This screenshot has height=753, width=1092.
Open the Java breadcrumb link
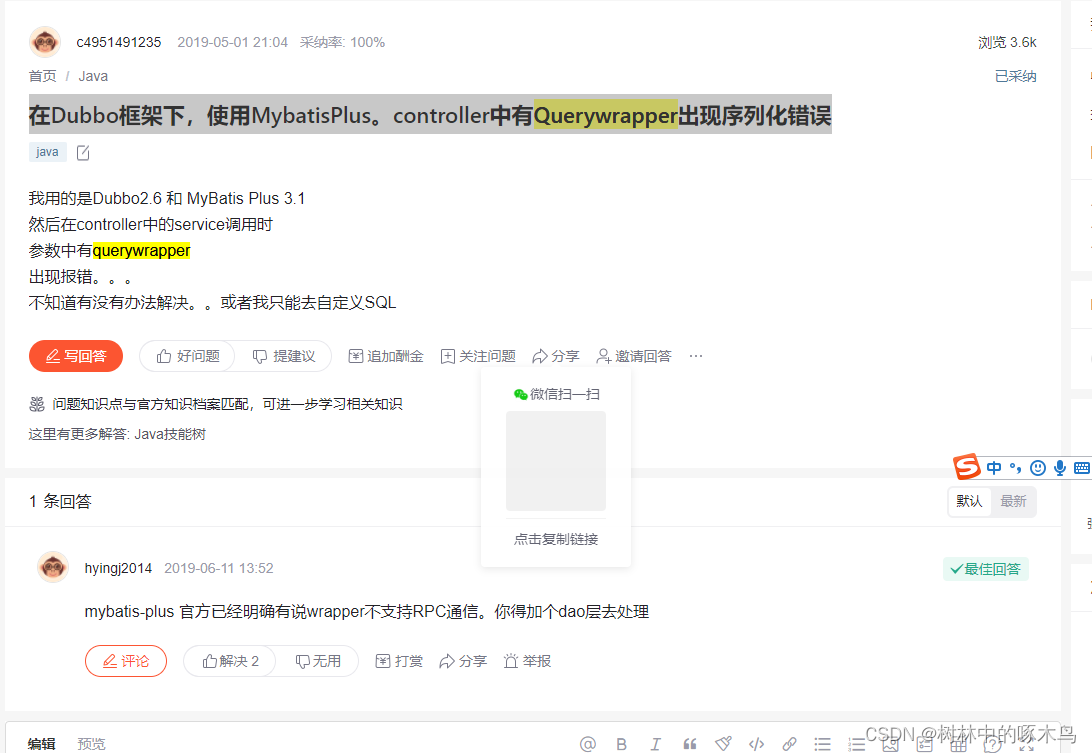click(x=93, y=76)
